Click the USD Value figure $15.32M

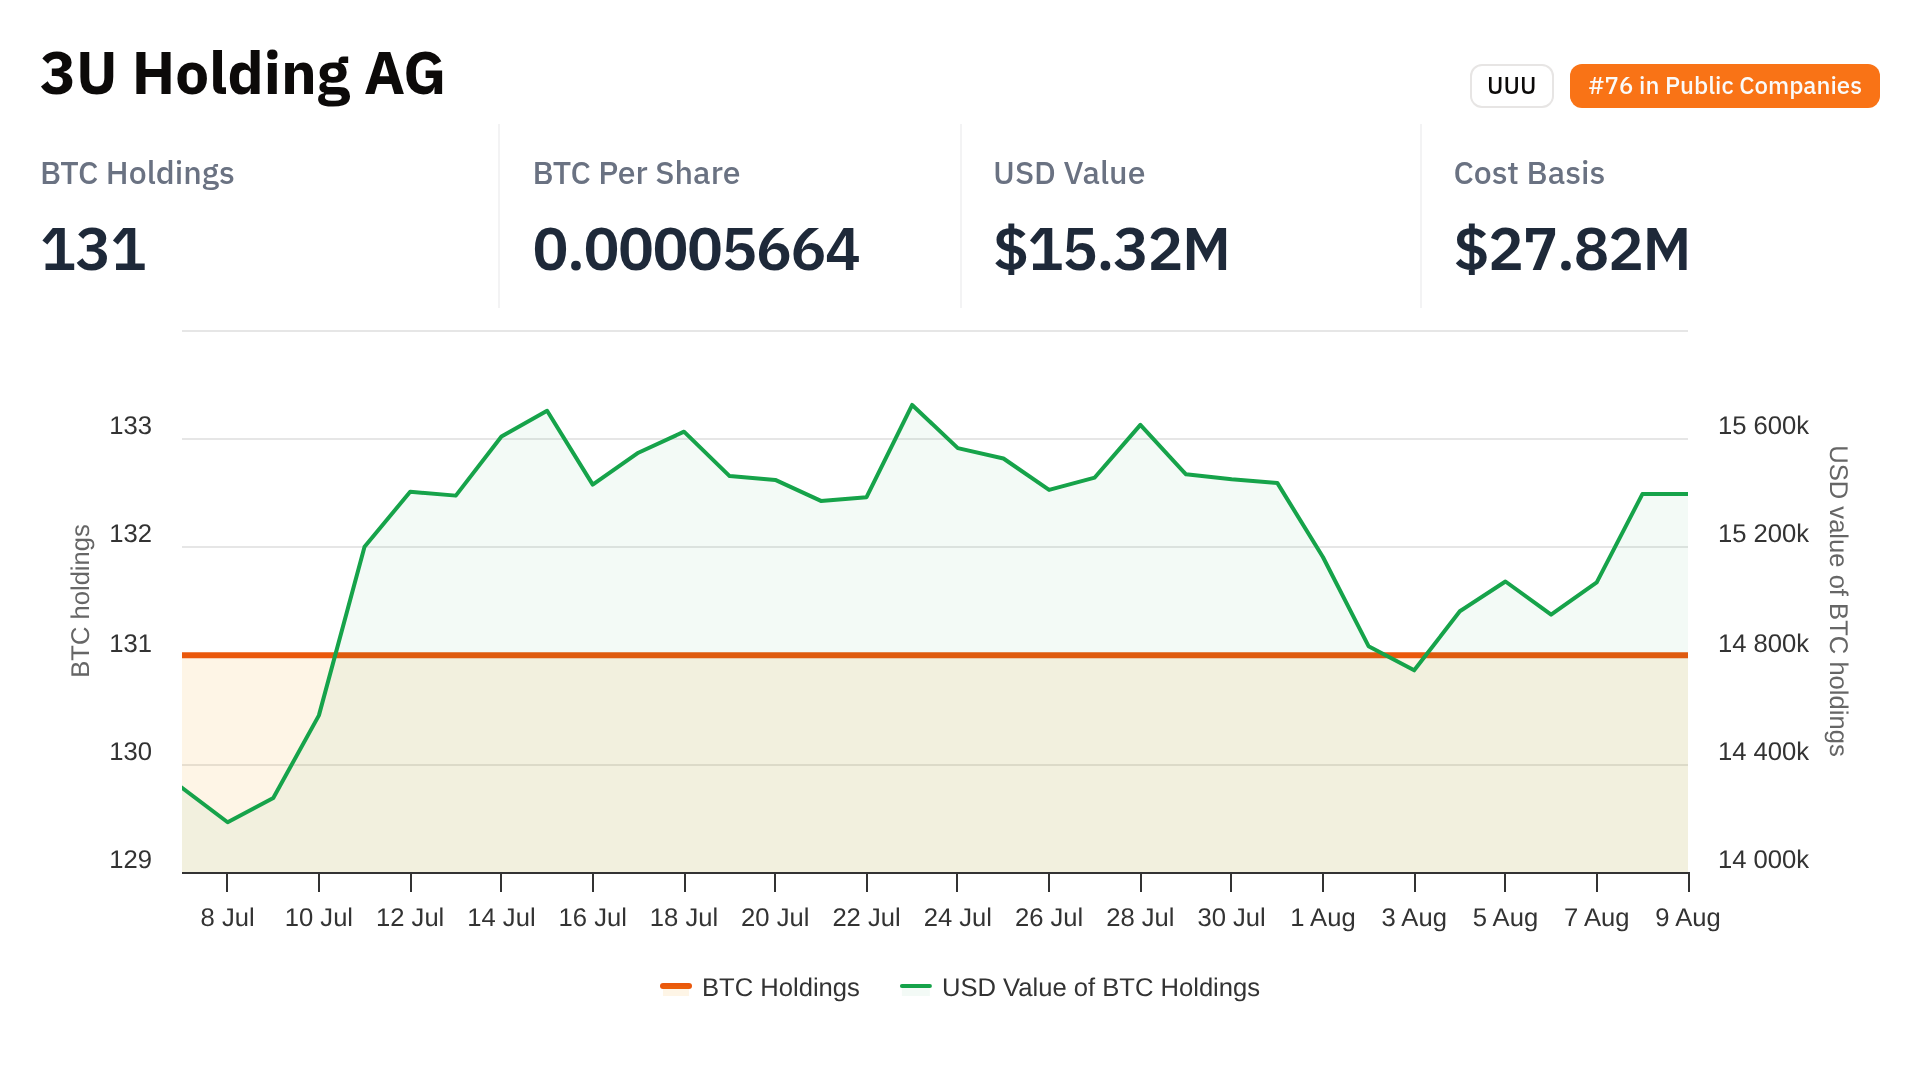pyautogui.click(x=1111, y=249)
